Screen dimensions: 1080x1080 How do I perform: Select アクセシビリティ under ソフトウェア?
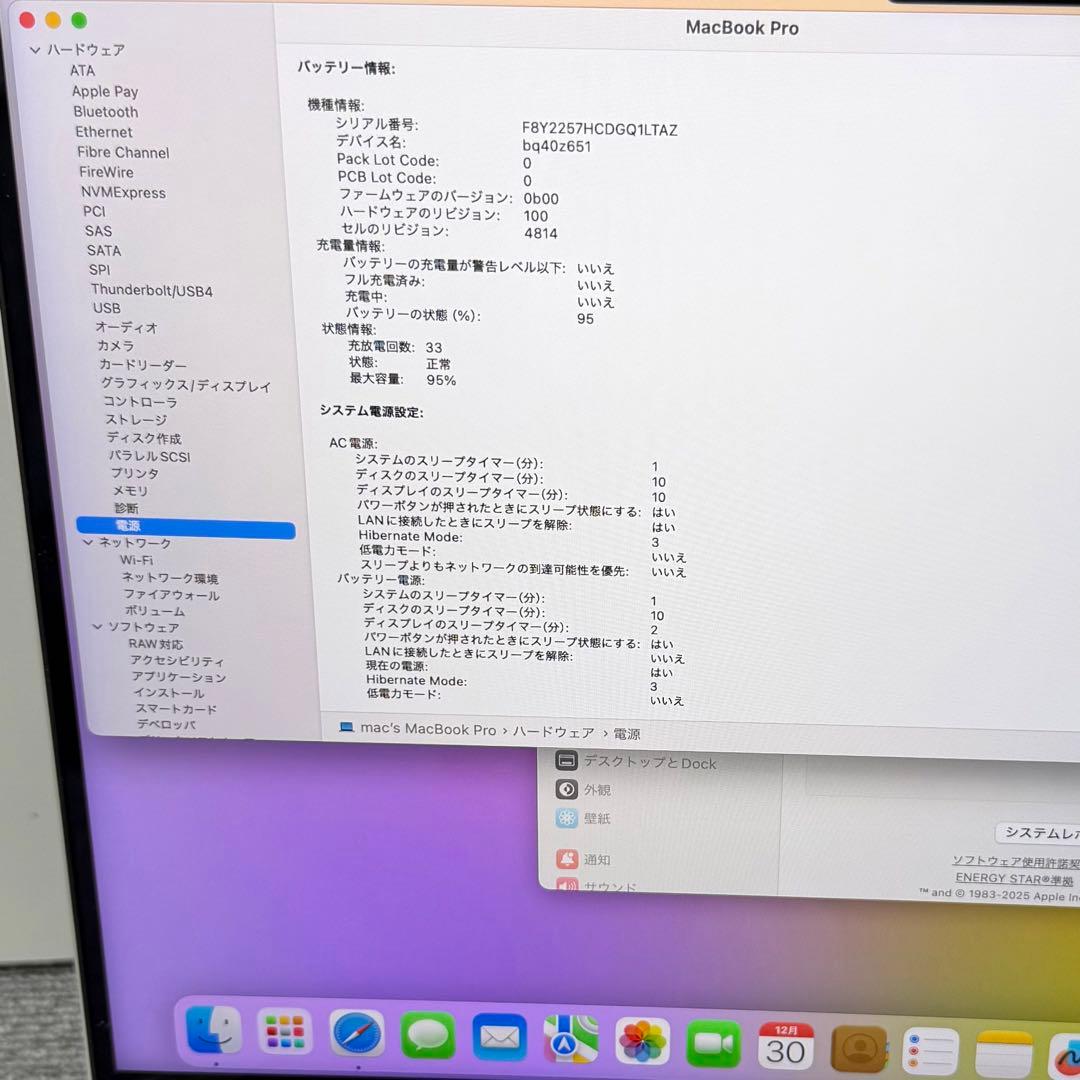[x=177, y=660]
